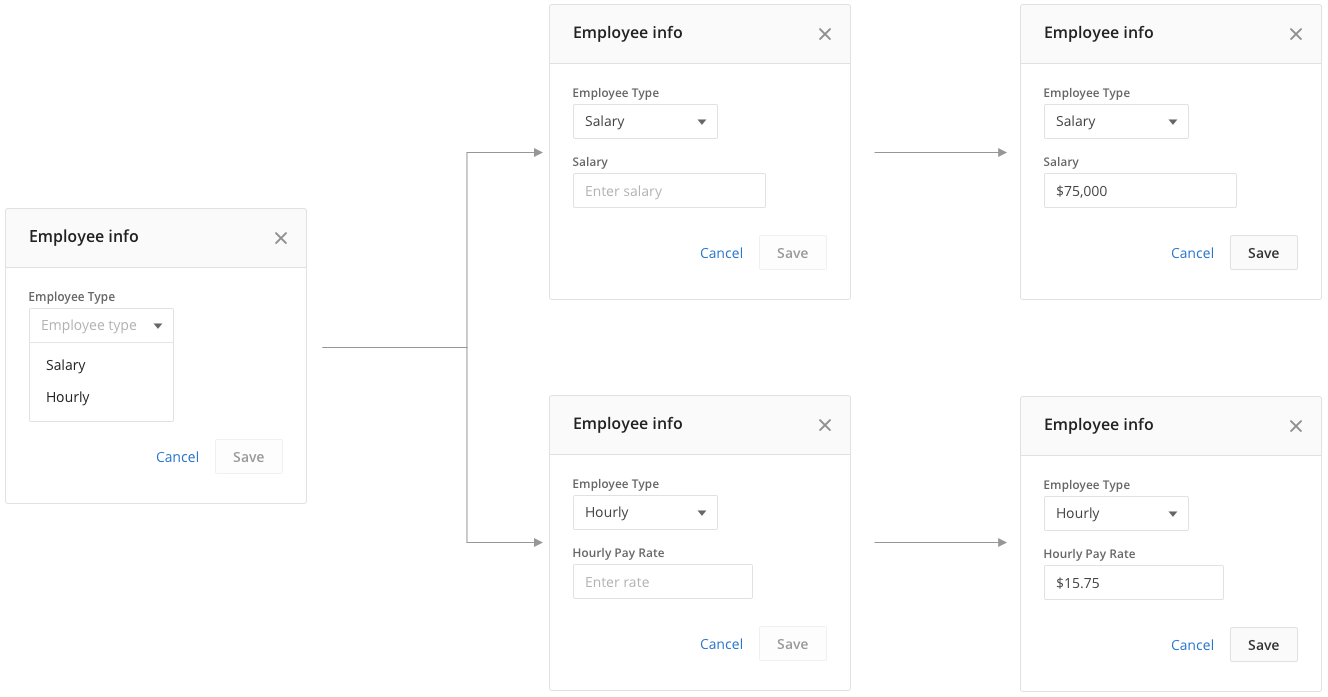Viewport: 1328px width, 697px height.
Task: Open Salary dropdown above the $75,000 field
Action: pyautogui.click(x=1116, y=121)
